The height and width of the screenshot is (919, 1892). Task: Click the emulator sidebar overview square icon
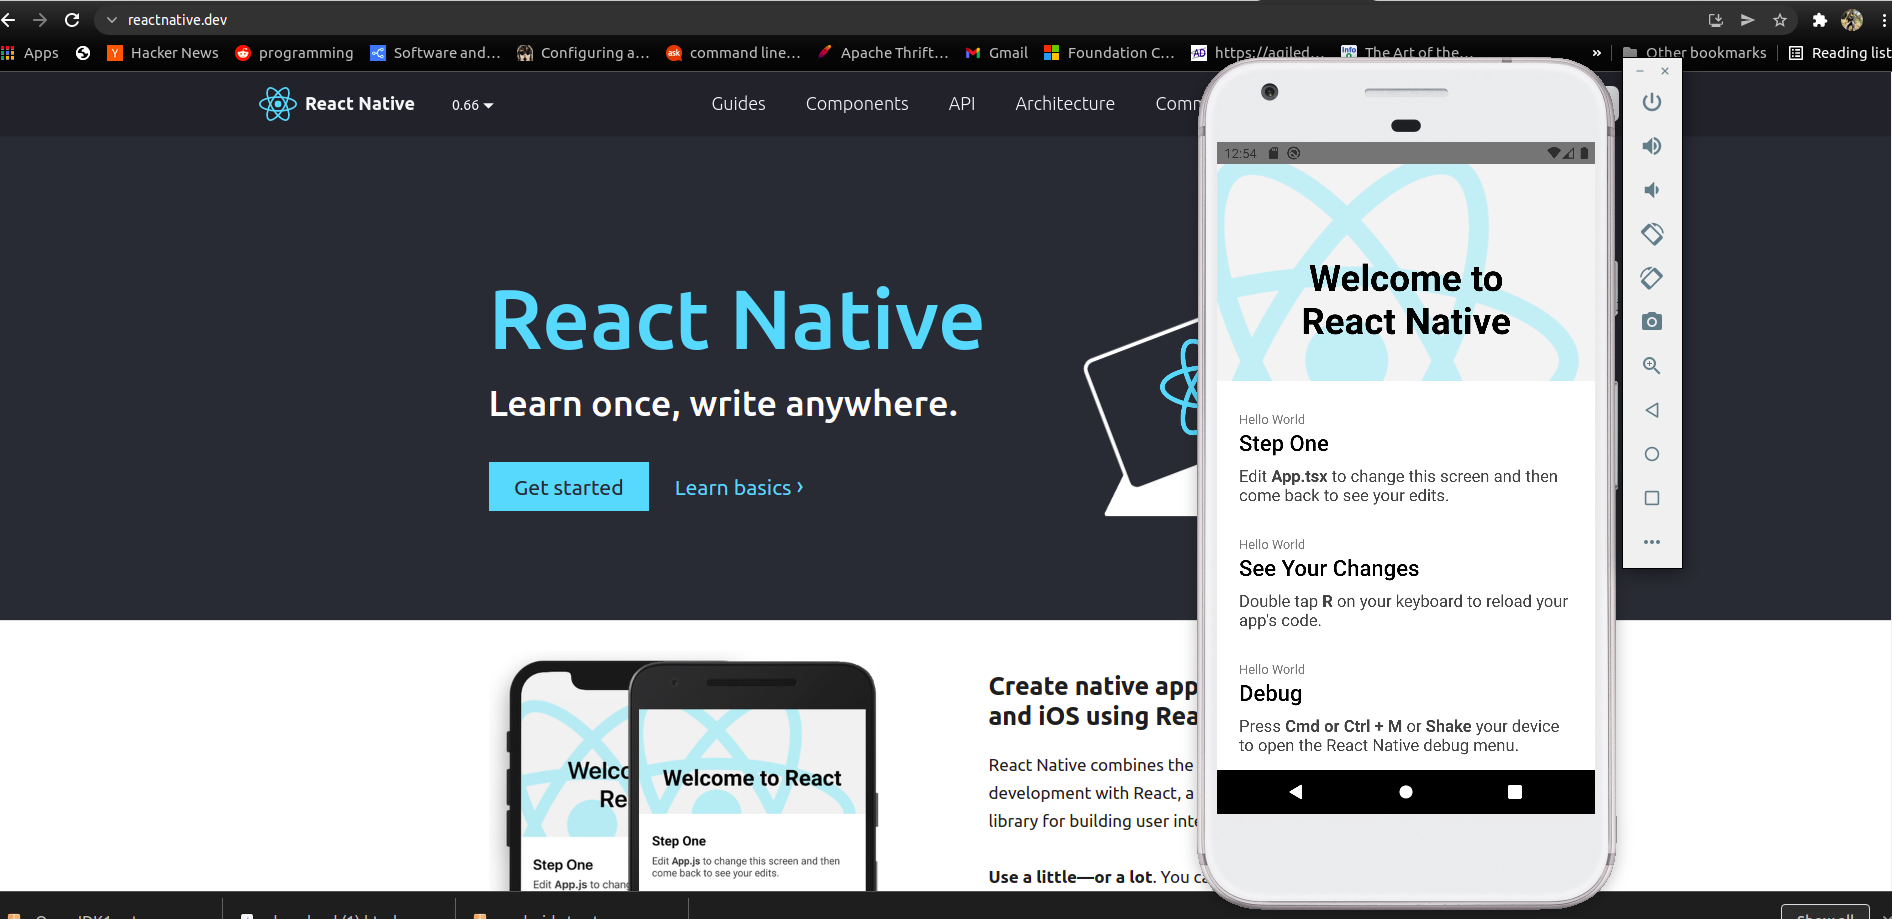1652,498
